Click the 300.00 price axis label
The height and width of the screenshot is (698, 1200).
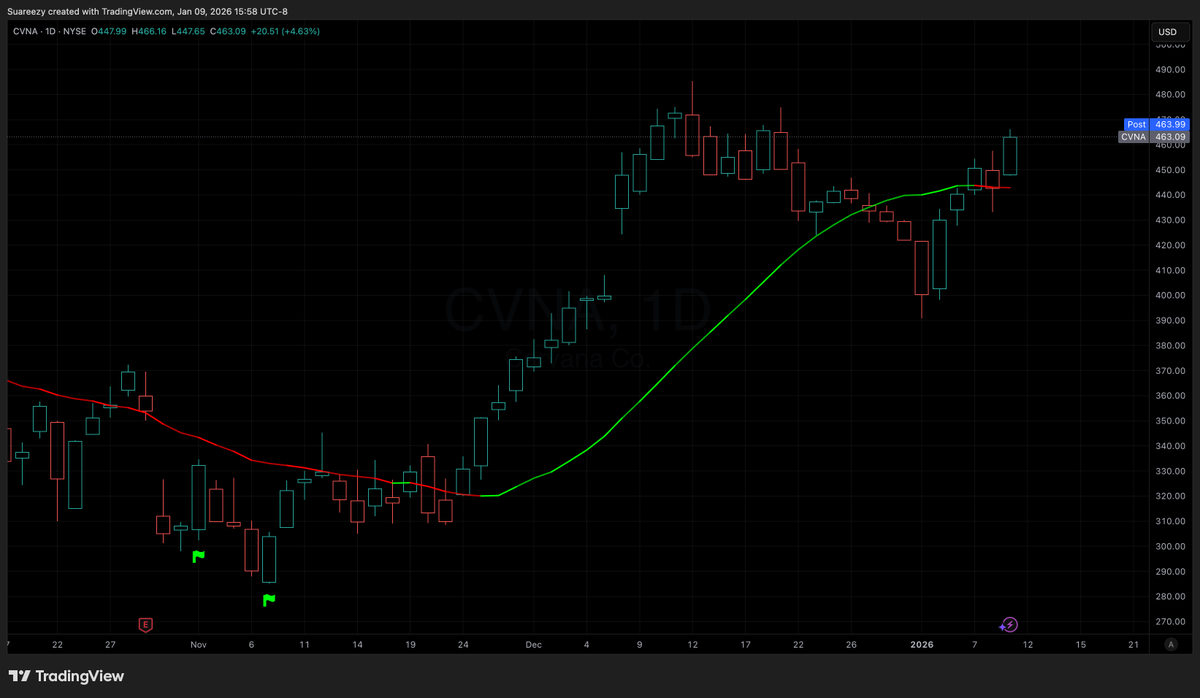click(x=1169, y=547)
